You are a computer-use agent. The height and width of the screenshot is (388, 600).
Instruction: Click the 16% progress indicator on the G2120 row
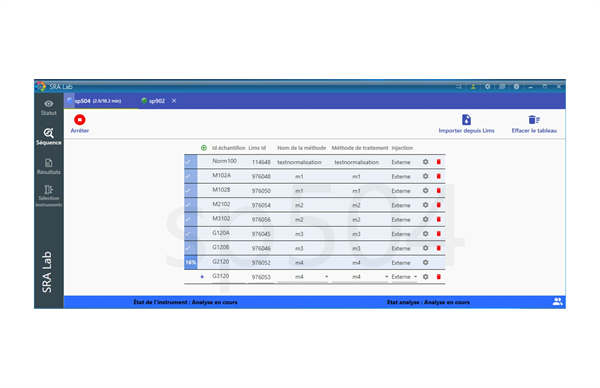(191, 262)
